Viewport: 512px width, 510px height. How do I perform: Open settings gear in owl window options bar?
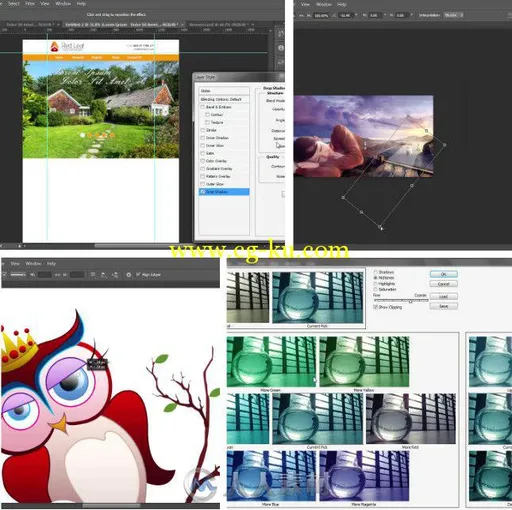129,275
